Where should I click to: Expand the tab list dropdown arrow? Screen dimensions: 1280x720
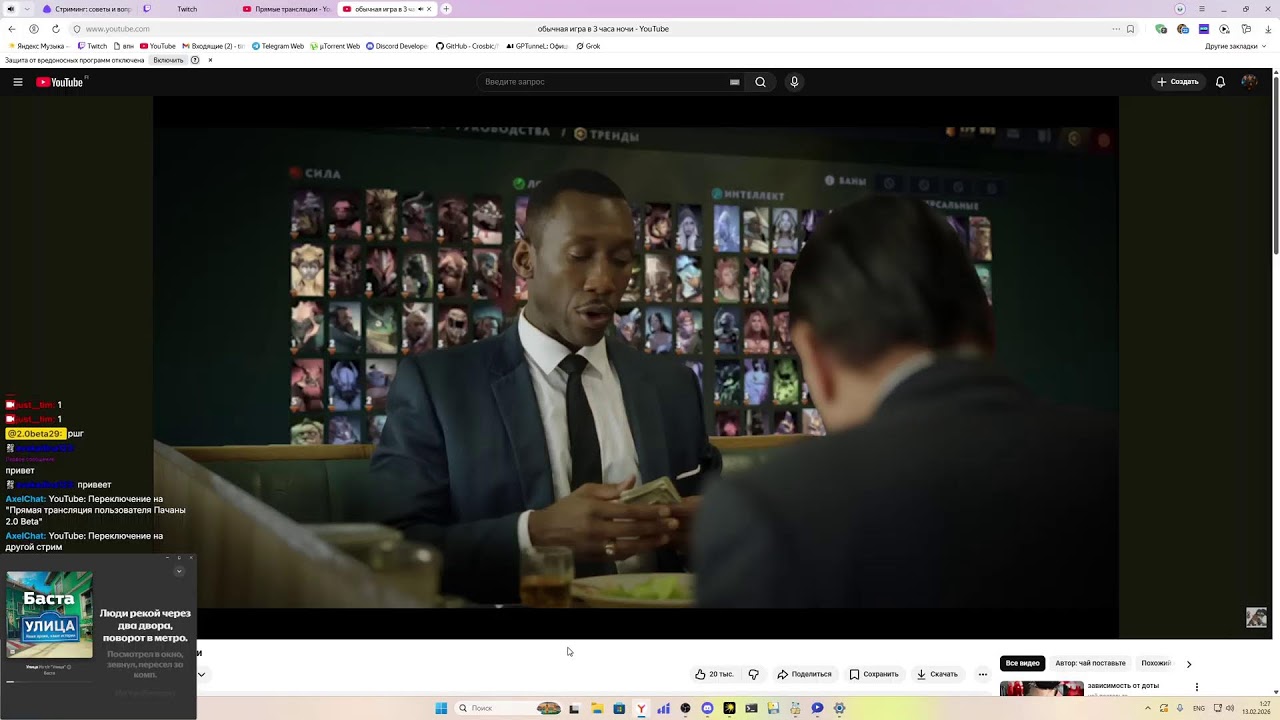pos(27,9)
